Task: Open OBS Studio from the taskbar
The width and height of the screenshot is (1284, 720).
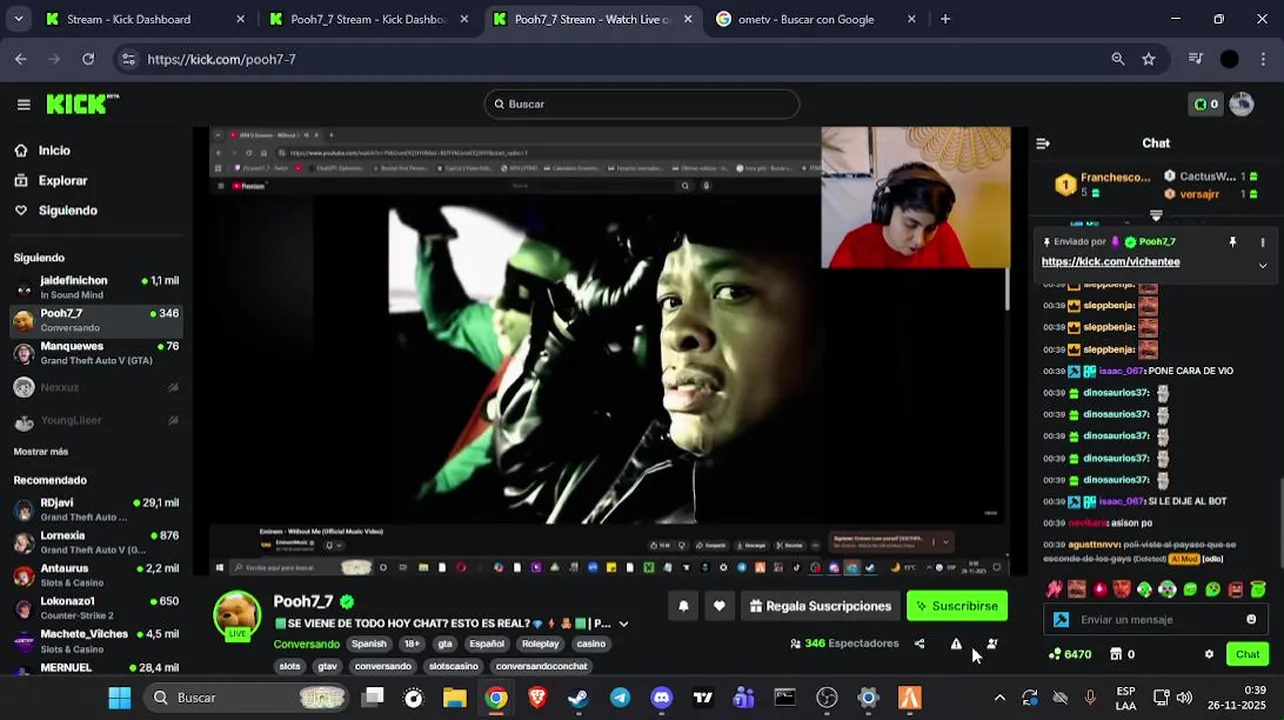Action: click(826, 697)
